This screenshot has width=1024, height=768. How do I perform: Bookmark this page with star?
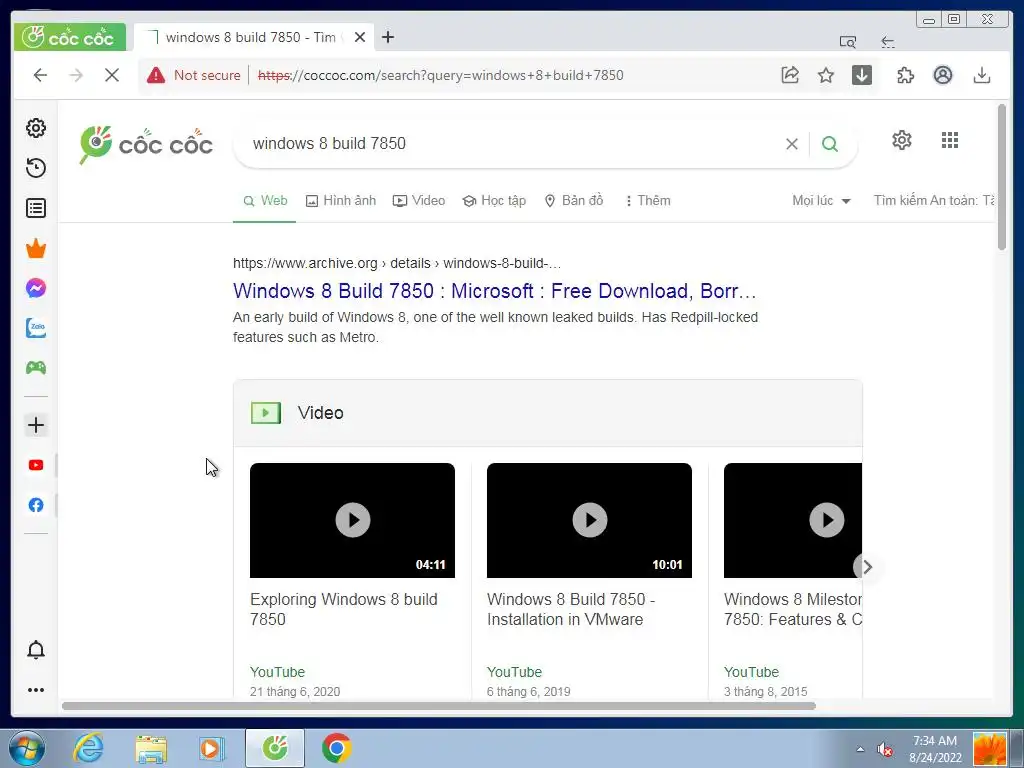pos(826,75)
